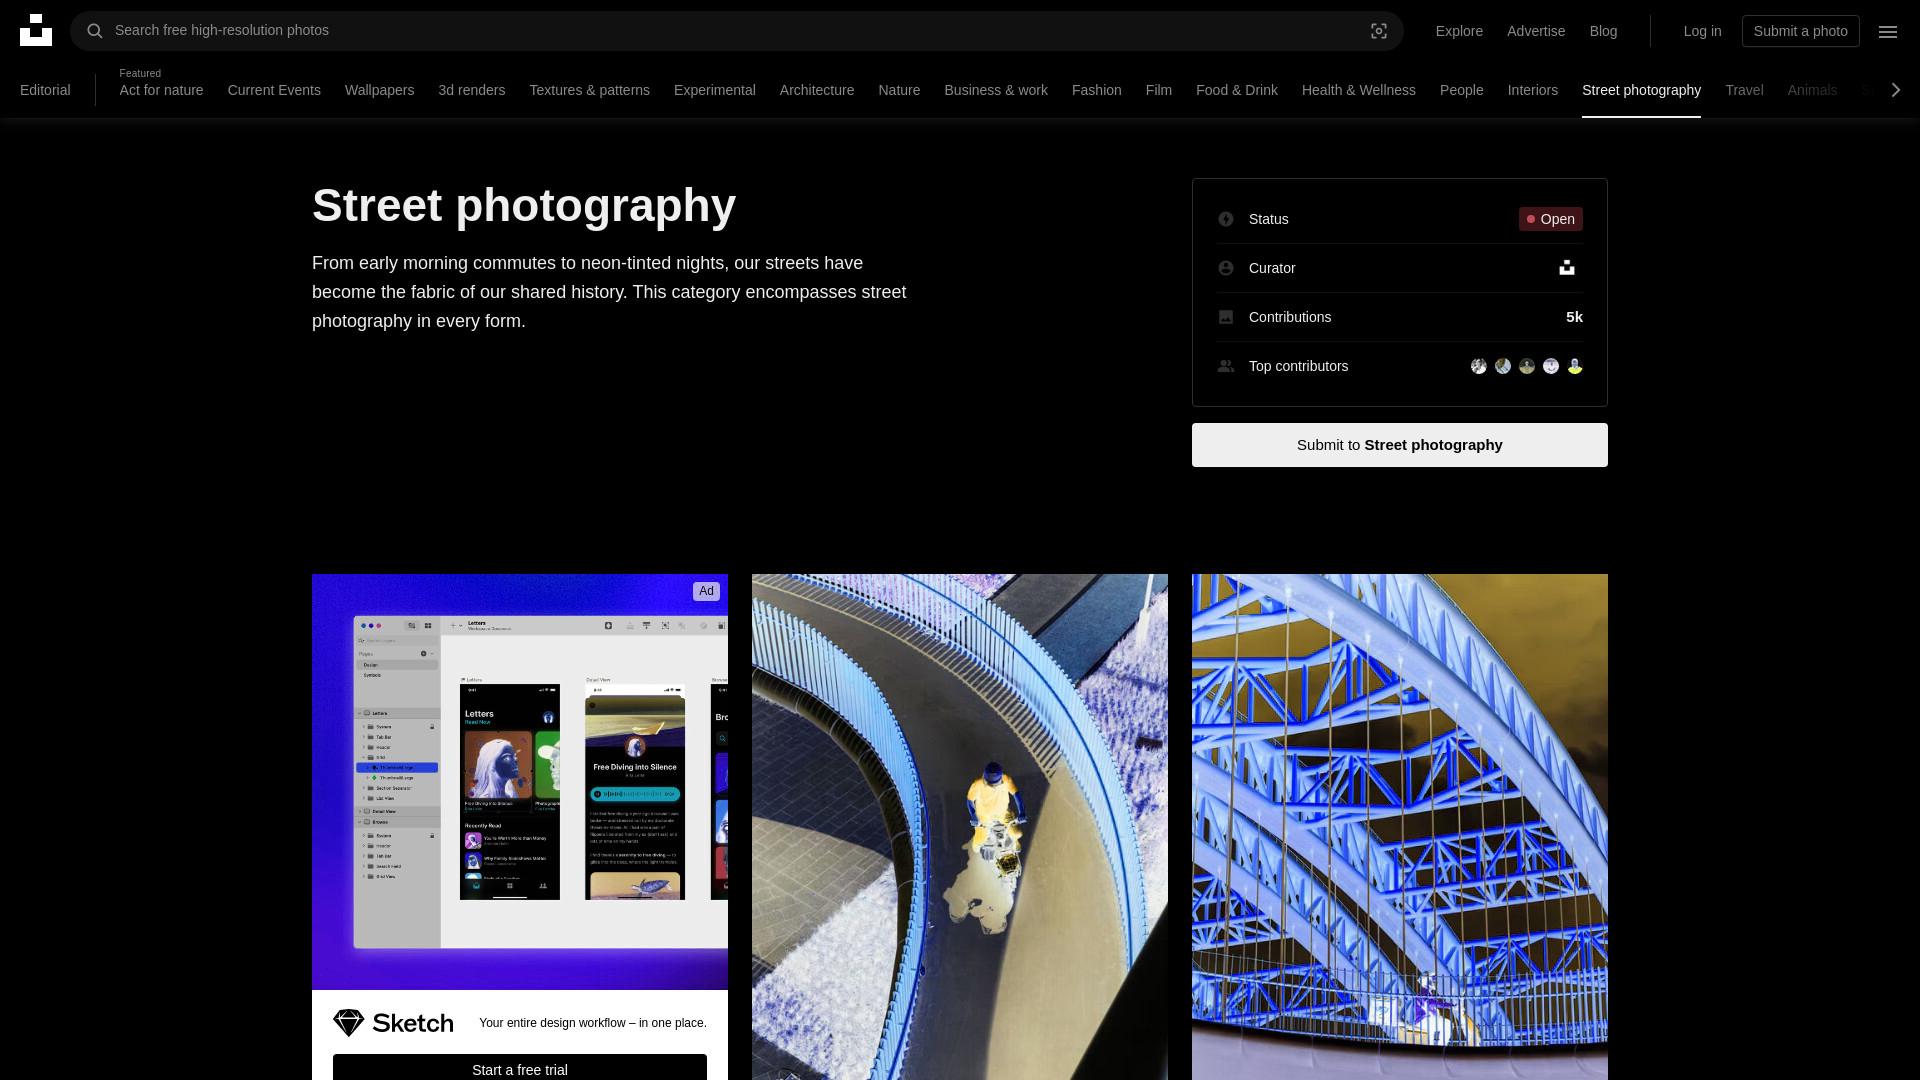1920x1080 pixels.
Task: Open the second top contributor avatar
Action: coord(1503,366)
